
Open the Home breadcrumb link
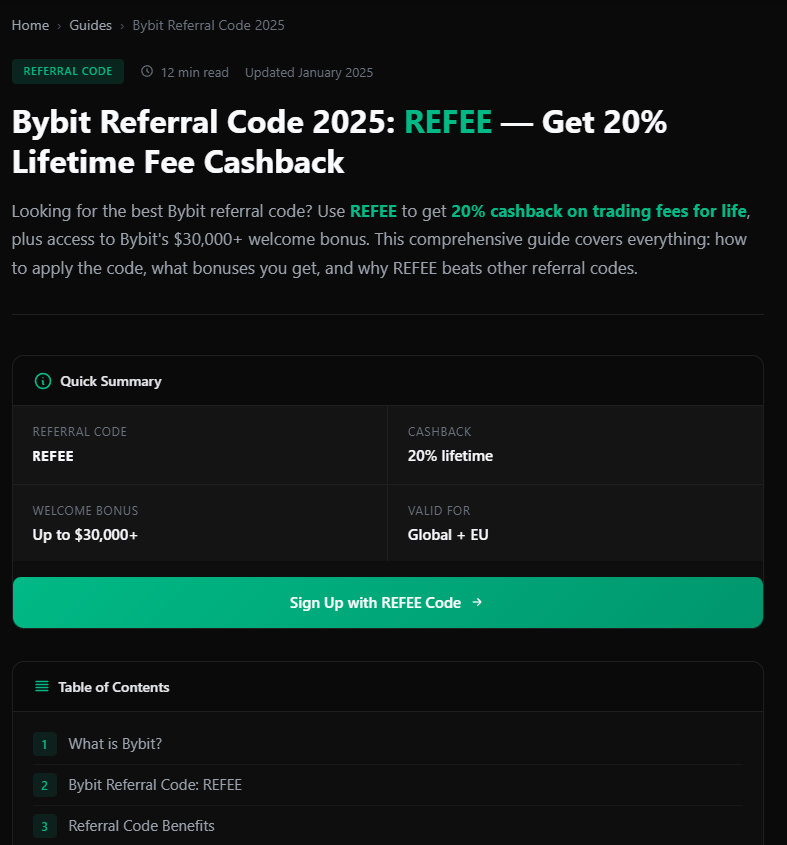[30, 25]
